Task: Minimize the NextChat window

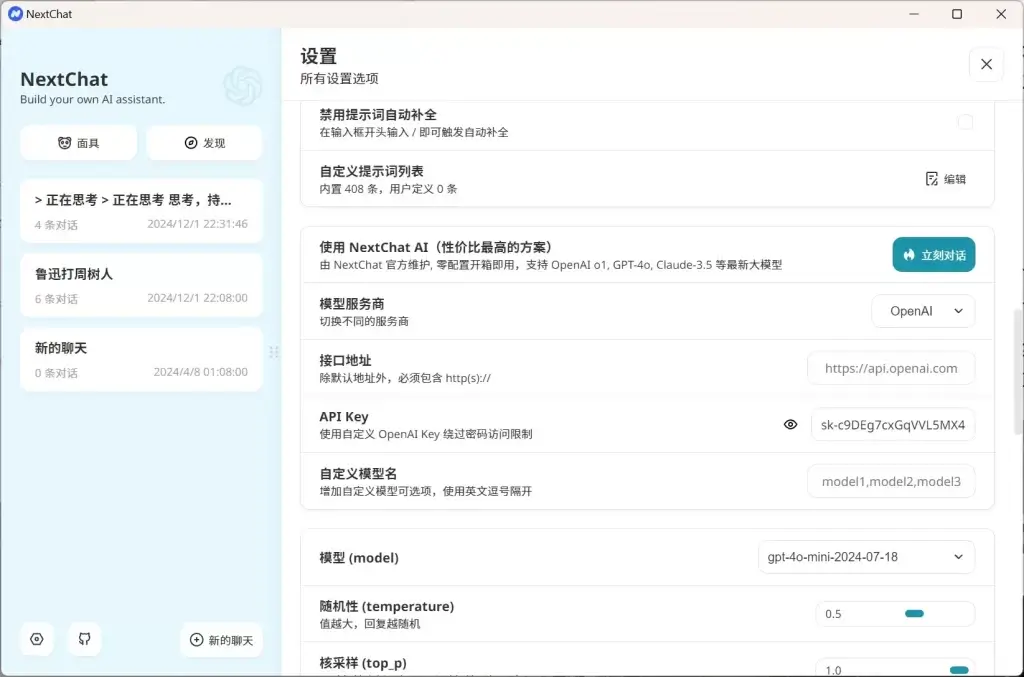Action: coord(914,14)
